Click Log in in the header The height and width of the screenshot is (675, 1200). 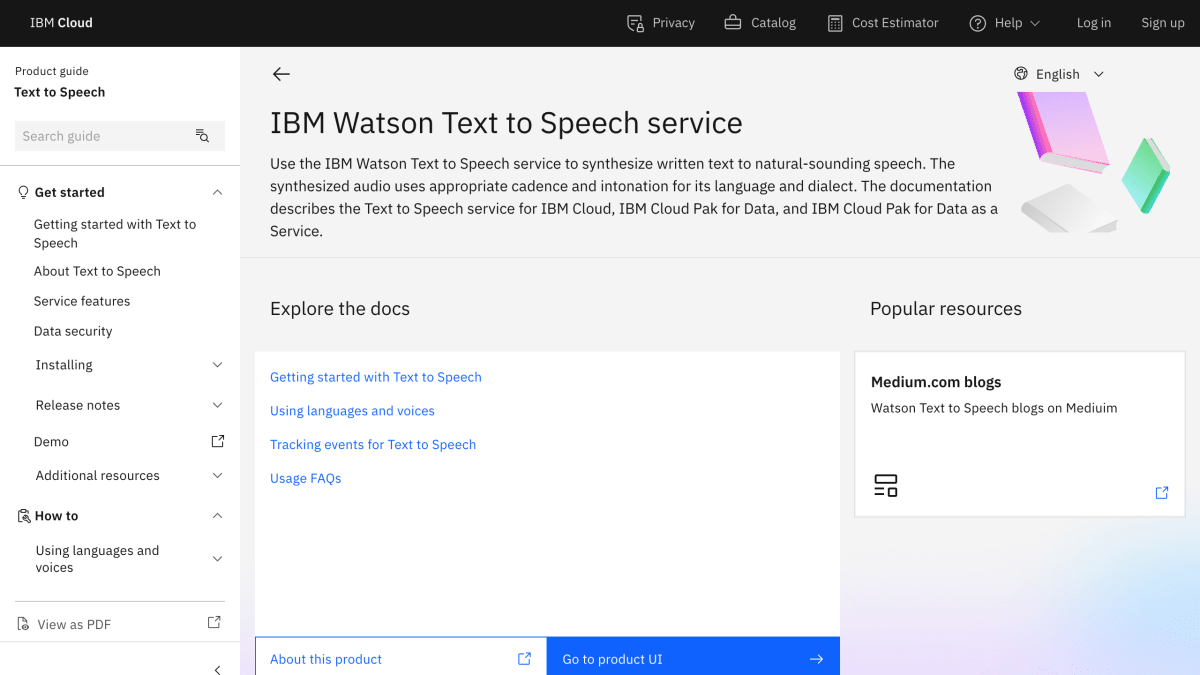coord(1094,23)
